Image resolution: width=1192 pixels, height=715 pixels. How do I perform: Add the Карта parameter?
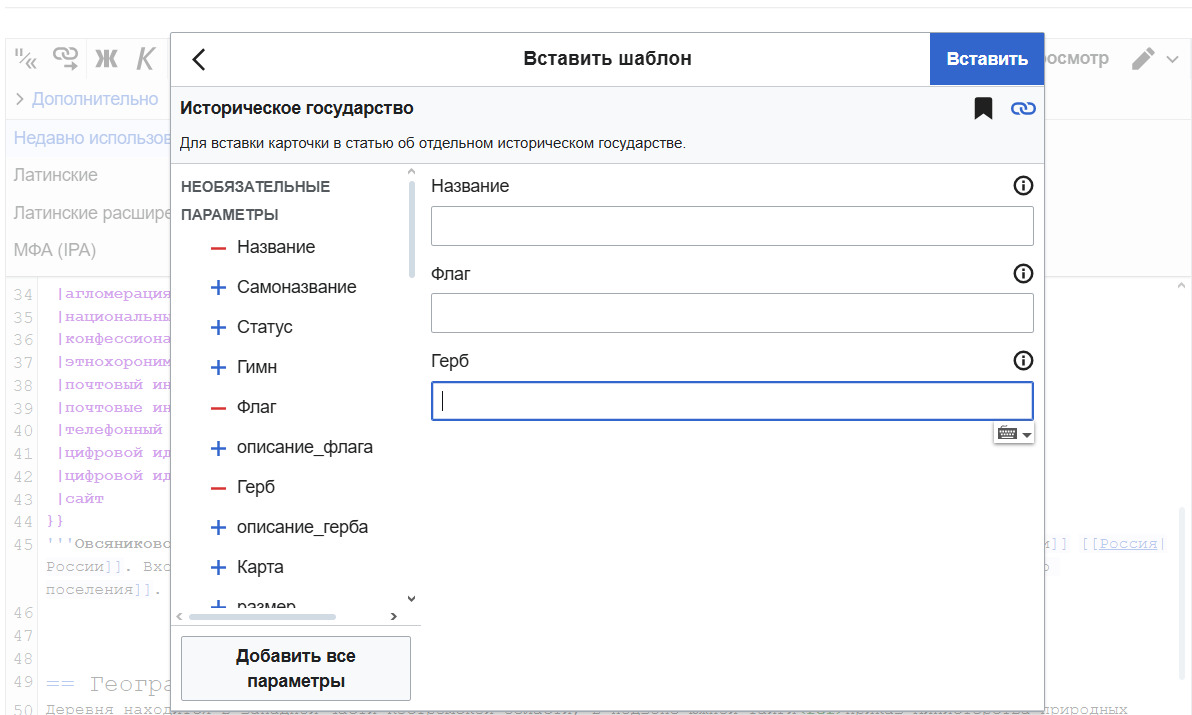218,568
